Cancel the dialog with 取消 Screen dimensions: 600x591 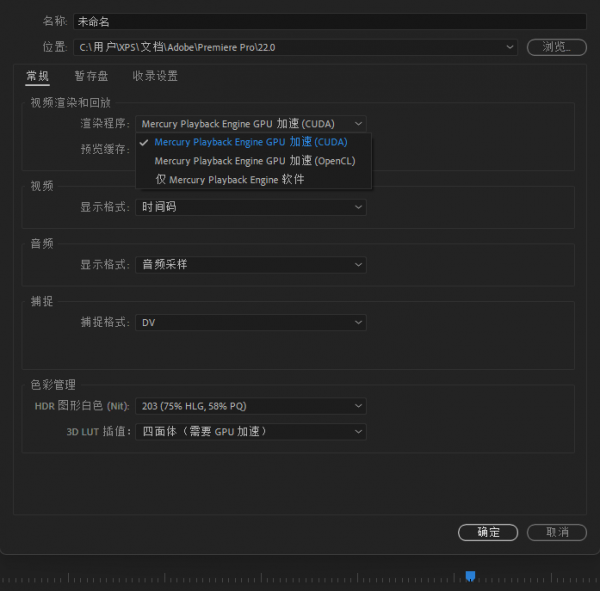(x=556, y=532)
